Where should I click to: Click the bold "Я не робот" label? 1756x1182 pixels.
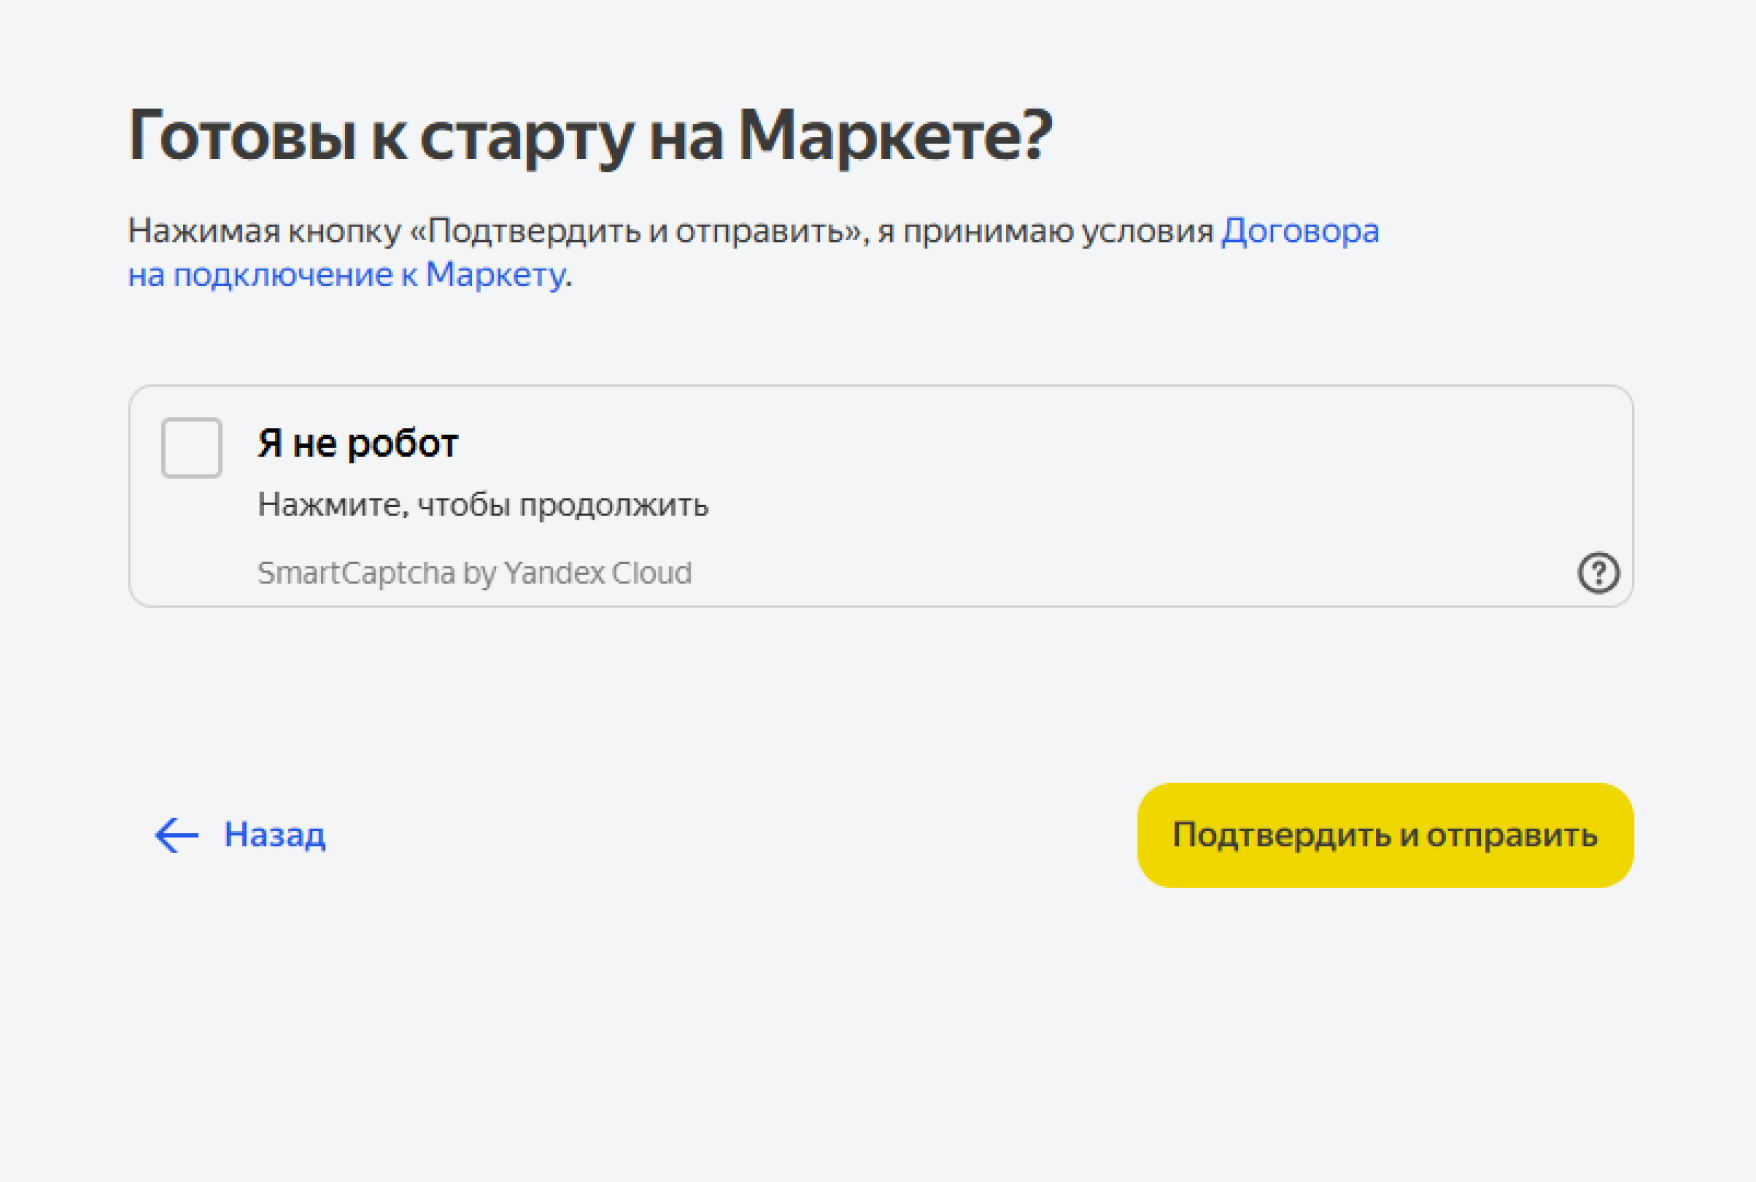coord(357,443)
